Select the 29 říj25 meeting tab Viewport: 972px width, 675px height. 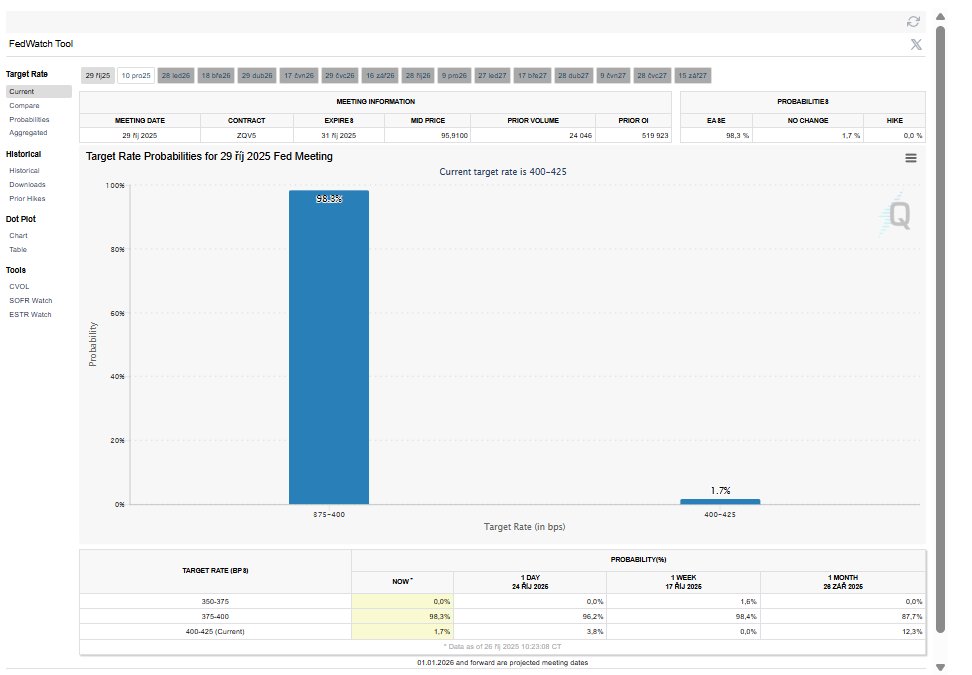pos(98,76)
